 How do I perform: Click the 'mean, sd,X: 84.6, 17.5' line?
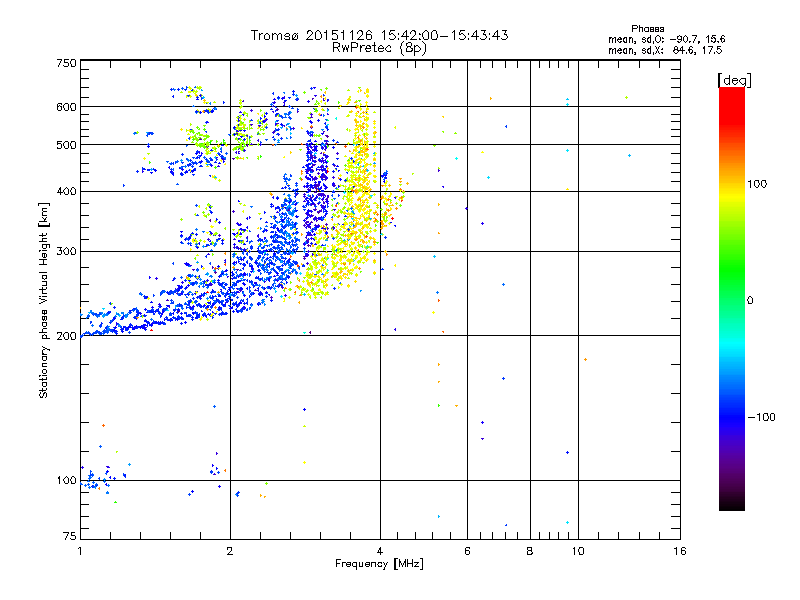pos(665,50)
